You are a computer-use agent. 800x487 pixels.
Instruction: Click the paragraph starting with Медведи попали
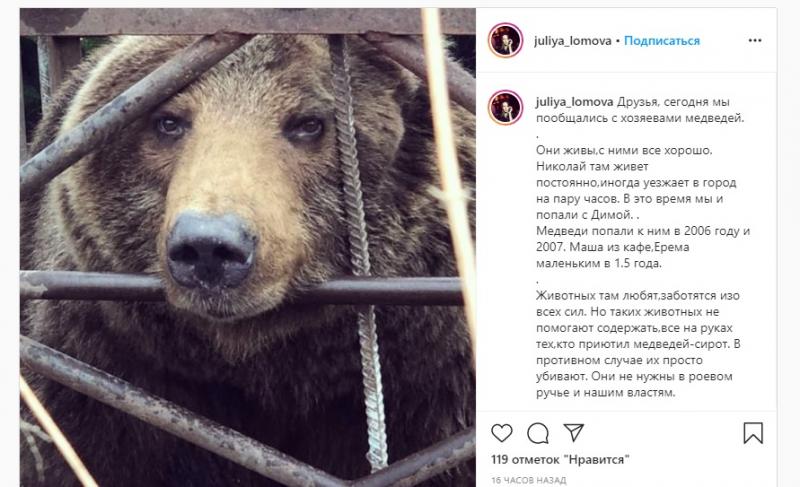(x=643, y=247)
